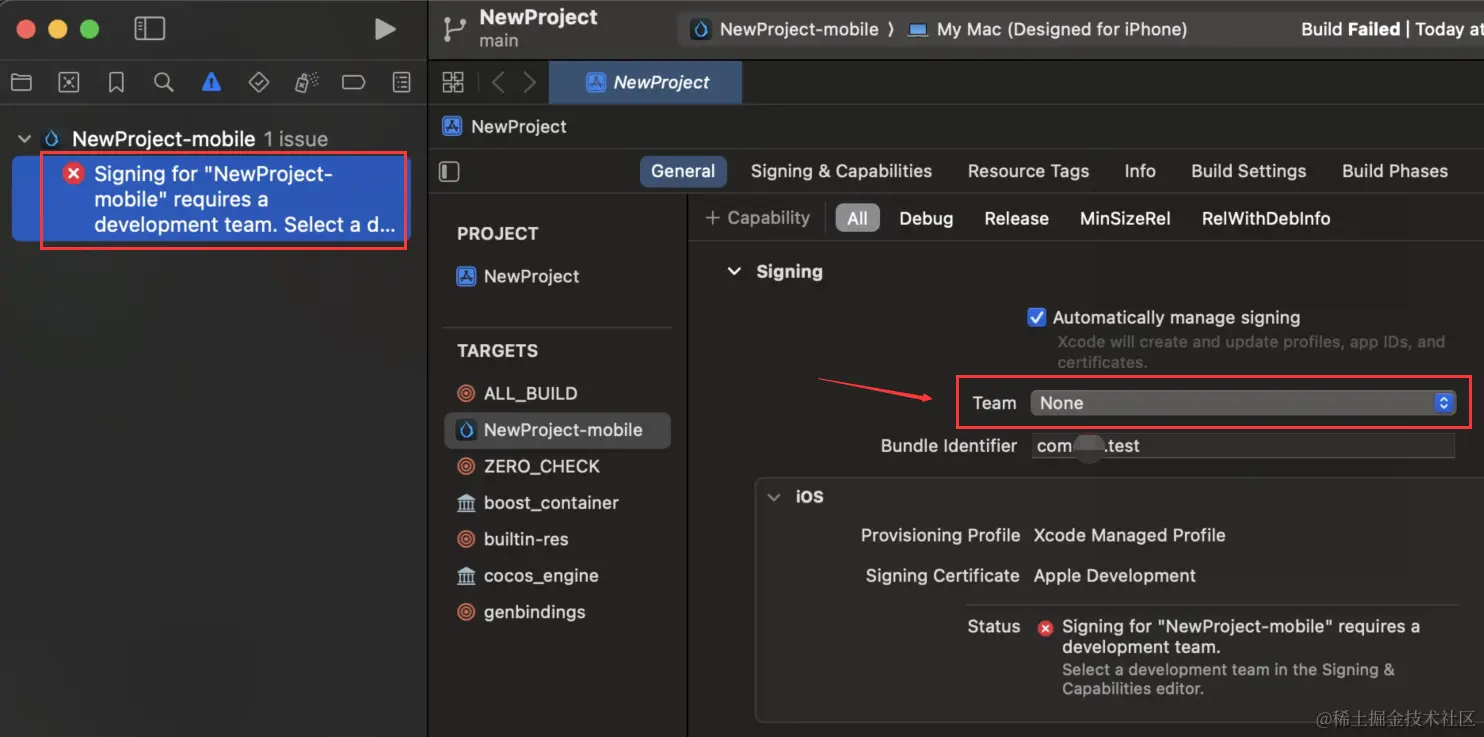This screenshot has width=1484, height=737.
Task: Click the red error icon in issue list
Action: click(x=73, y=174)
